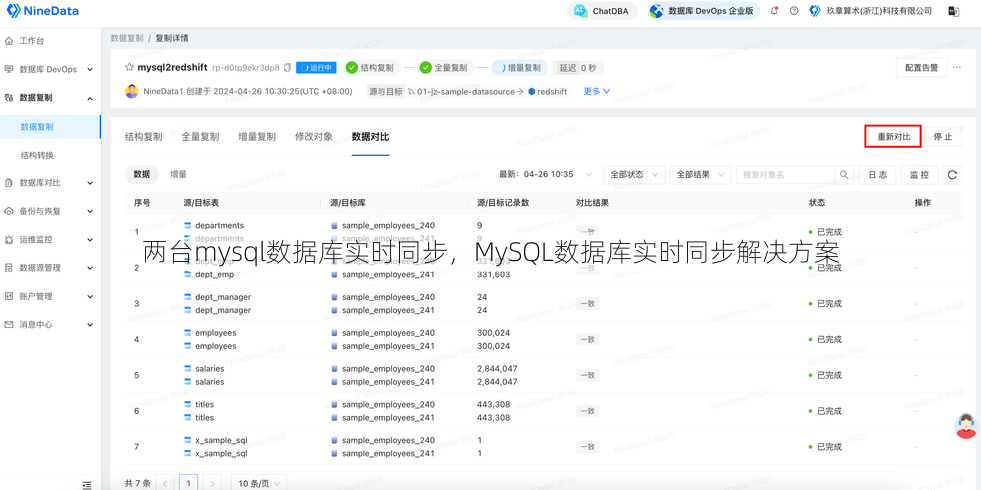Viewport: 981px width, 490px height.
Task: Select 结构转换 sidebar item
Action: point(37,155)
